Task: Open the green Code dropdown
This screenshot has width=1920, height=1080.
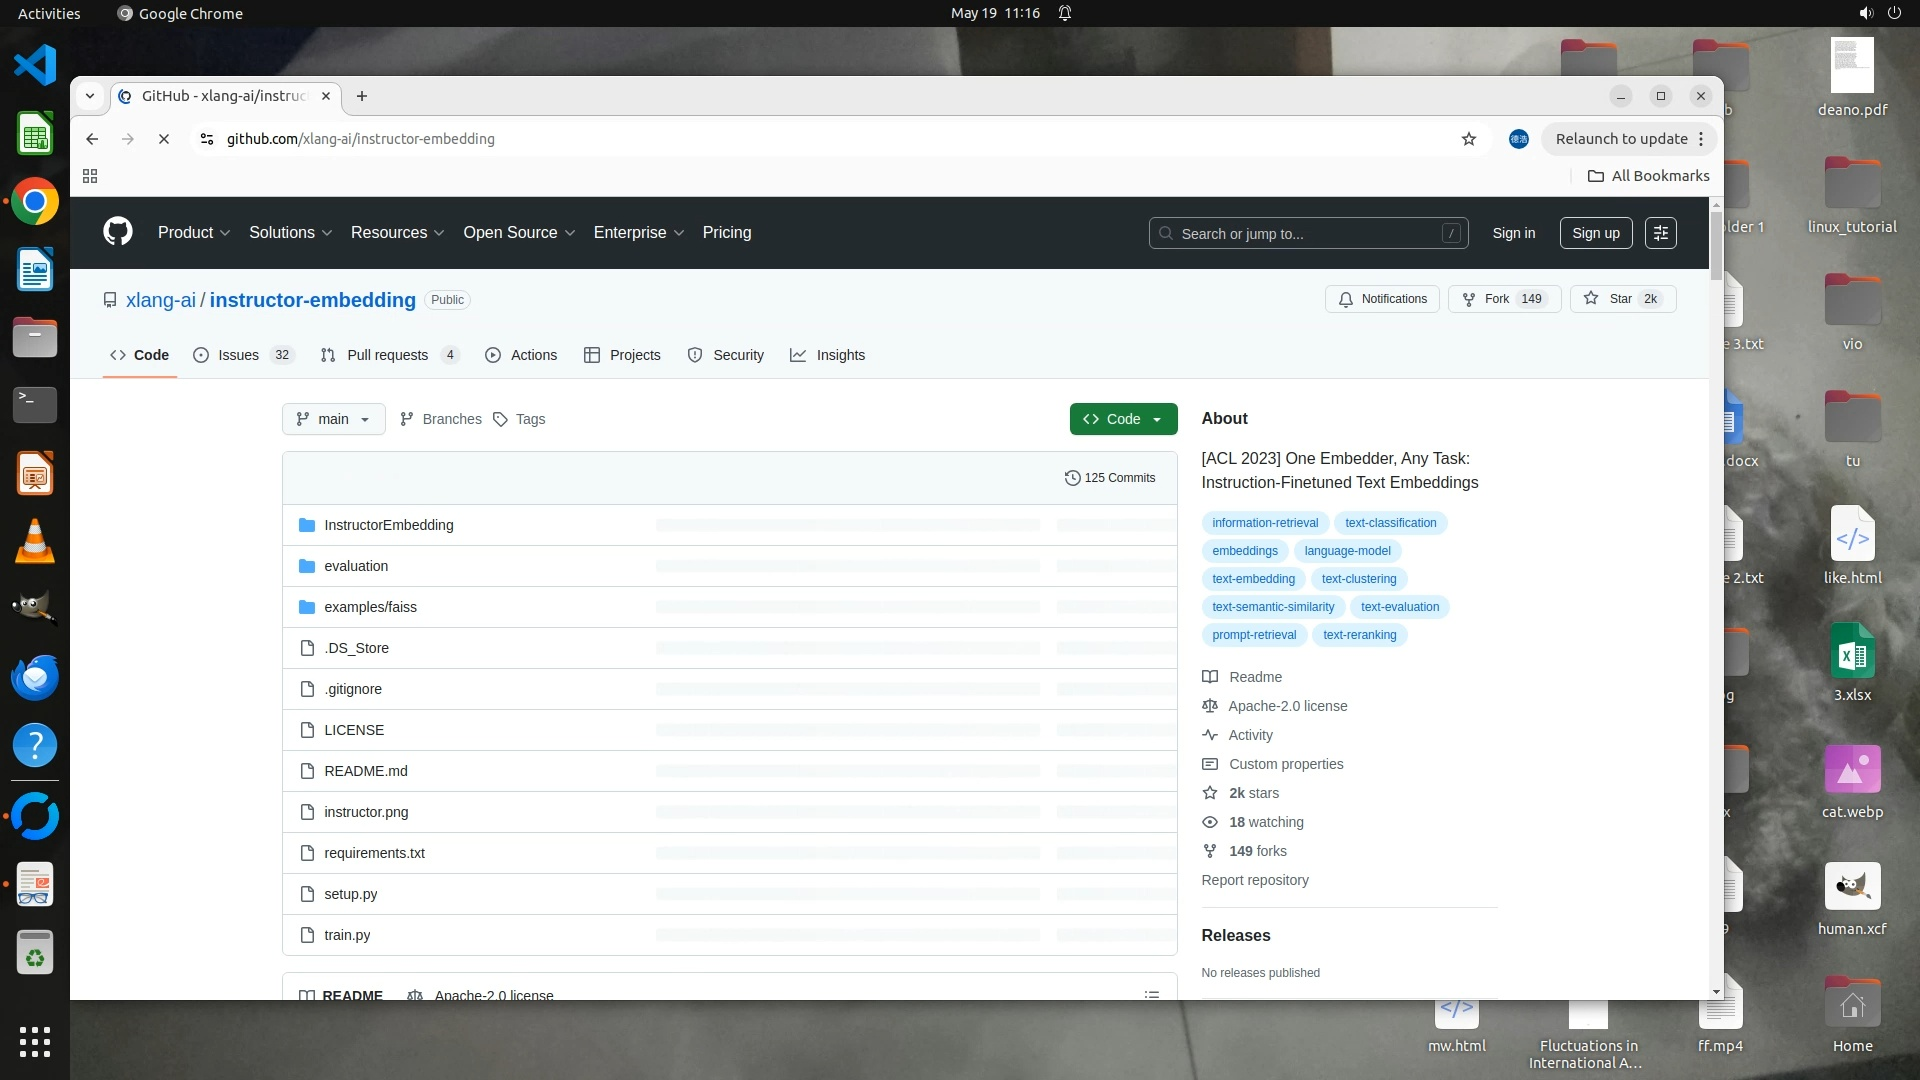Action: 1123,419
